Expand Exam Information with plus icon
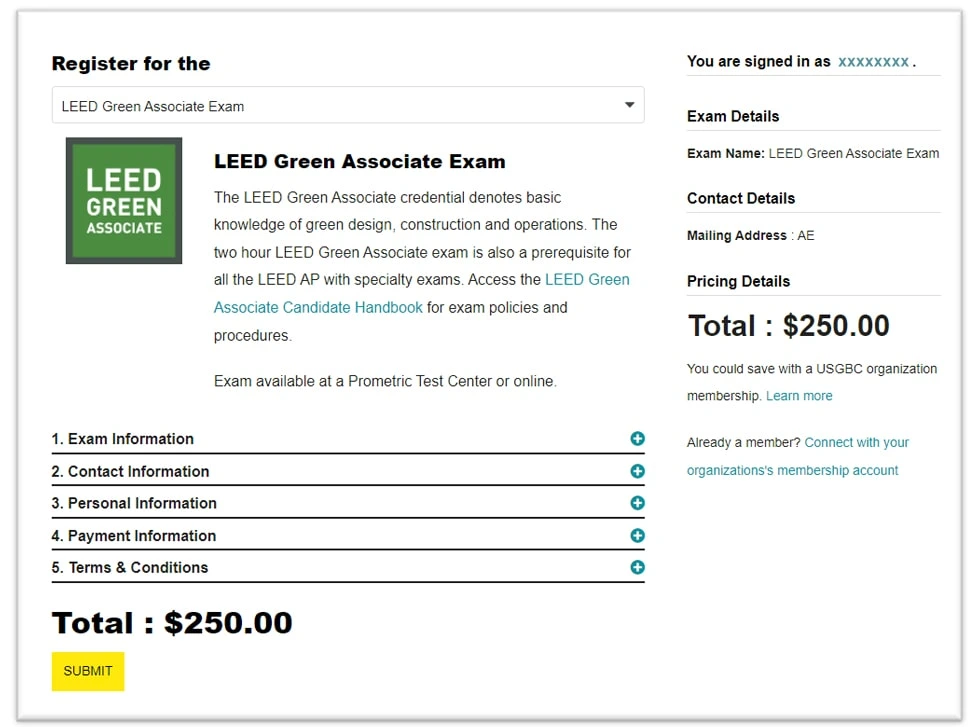The width and height of the screenshot is (979, 727). coord(637,438)
